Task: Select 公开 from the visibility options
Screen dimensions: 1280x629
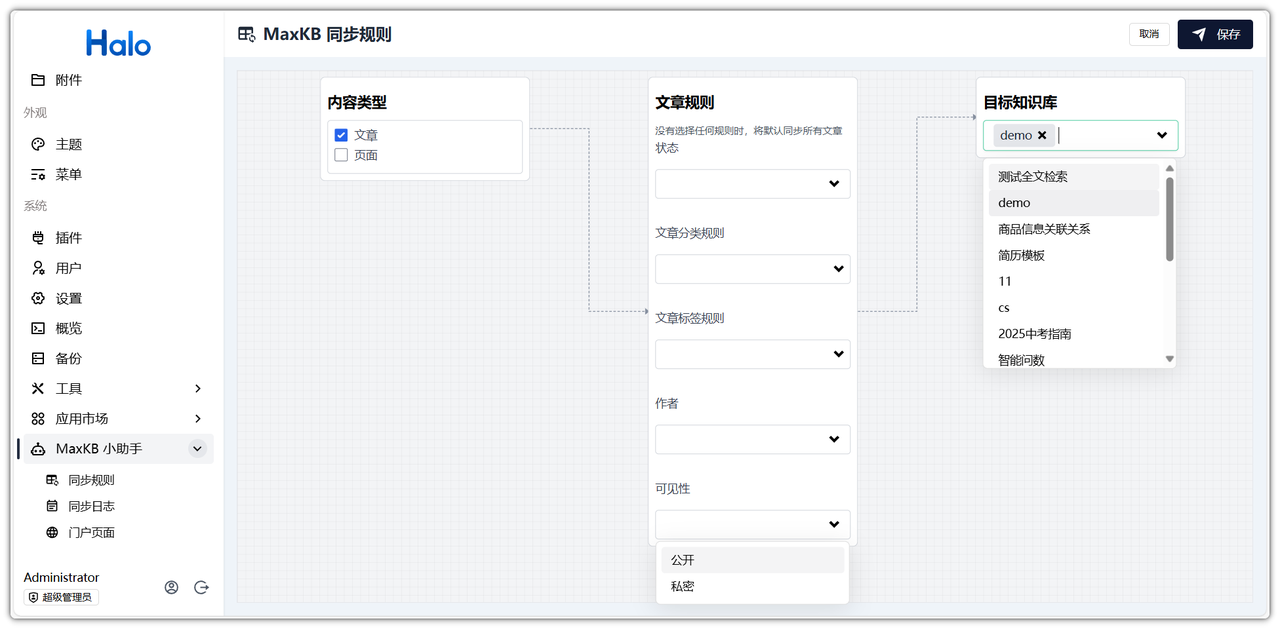Action: [x=683, y=560]
